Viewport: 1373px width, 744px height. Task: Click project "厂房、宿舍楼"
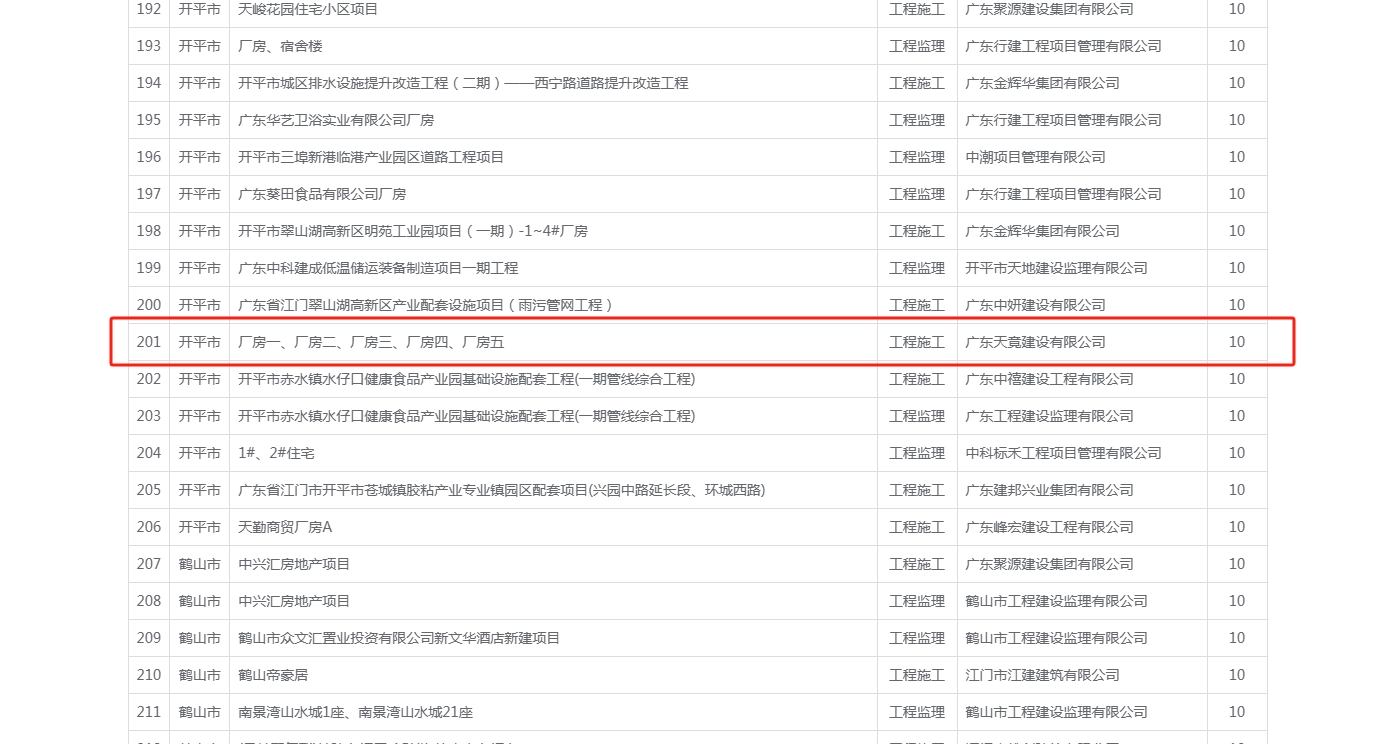280,46
